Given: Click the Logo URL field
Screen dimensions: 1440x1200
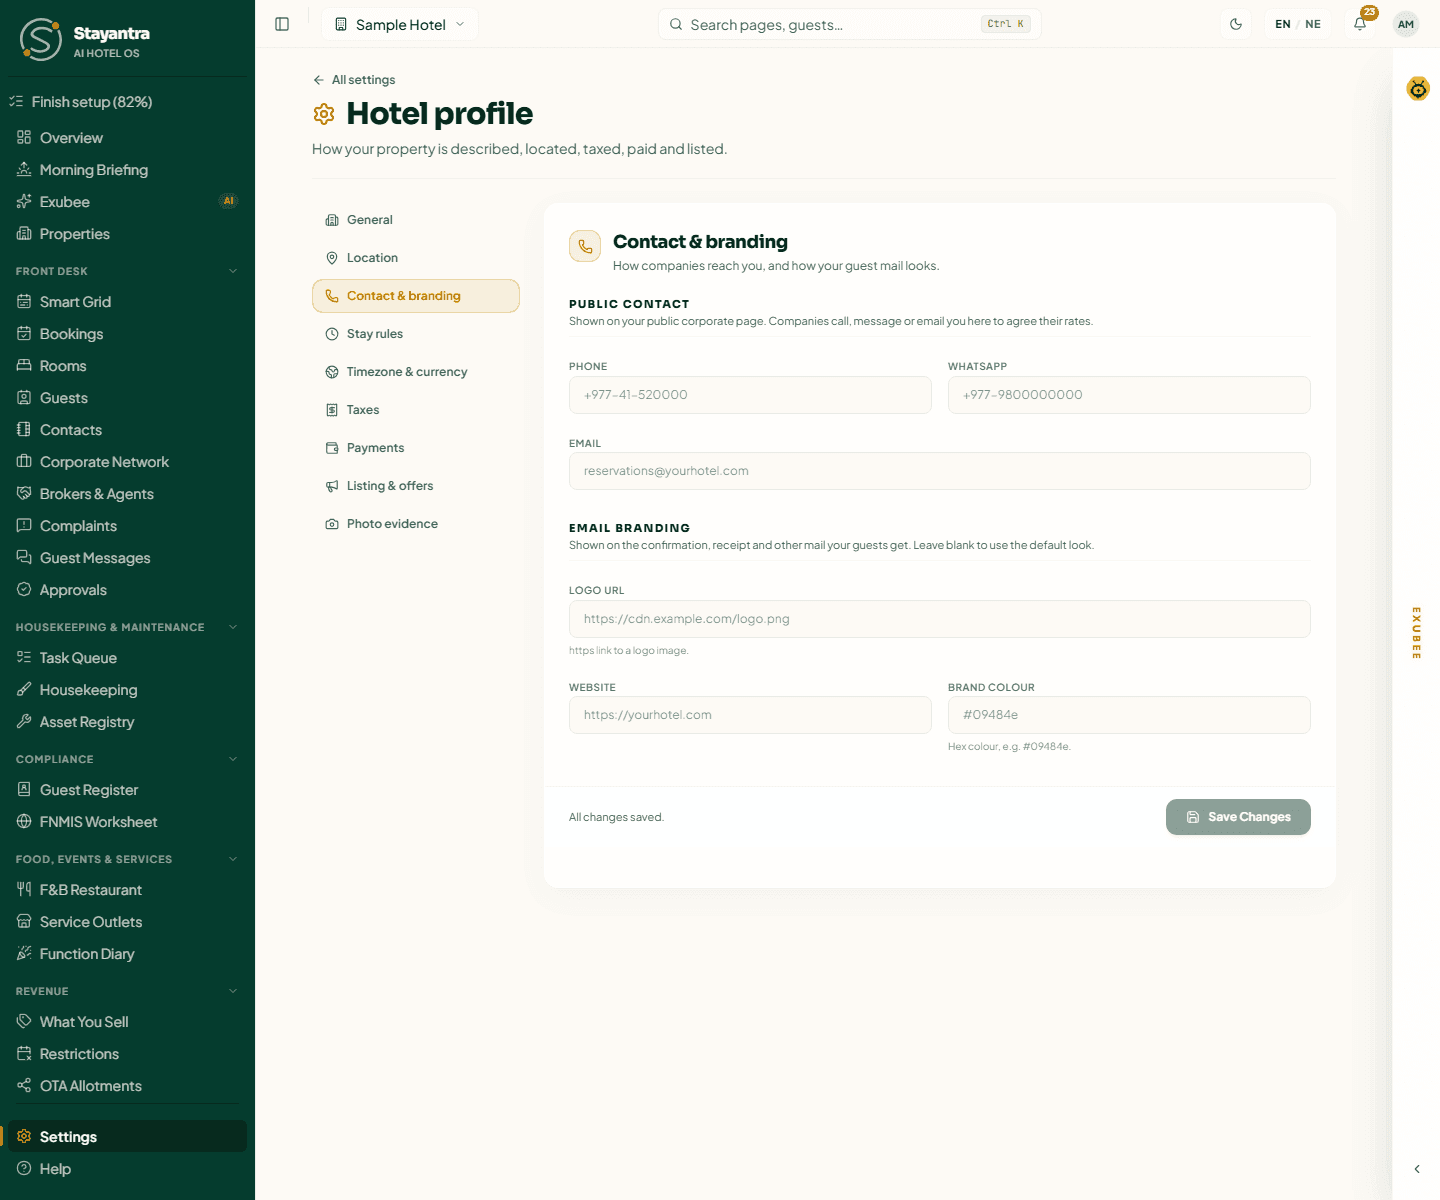Looking at the screenshot, I should point(940,619).
